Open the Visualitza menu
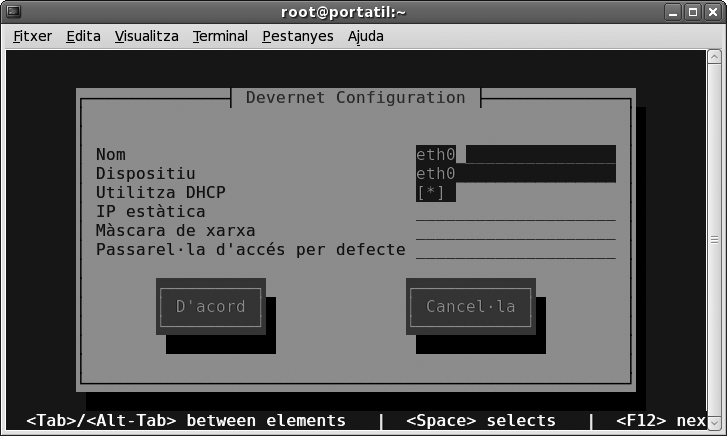 pos(146,36)
